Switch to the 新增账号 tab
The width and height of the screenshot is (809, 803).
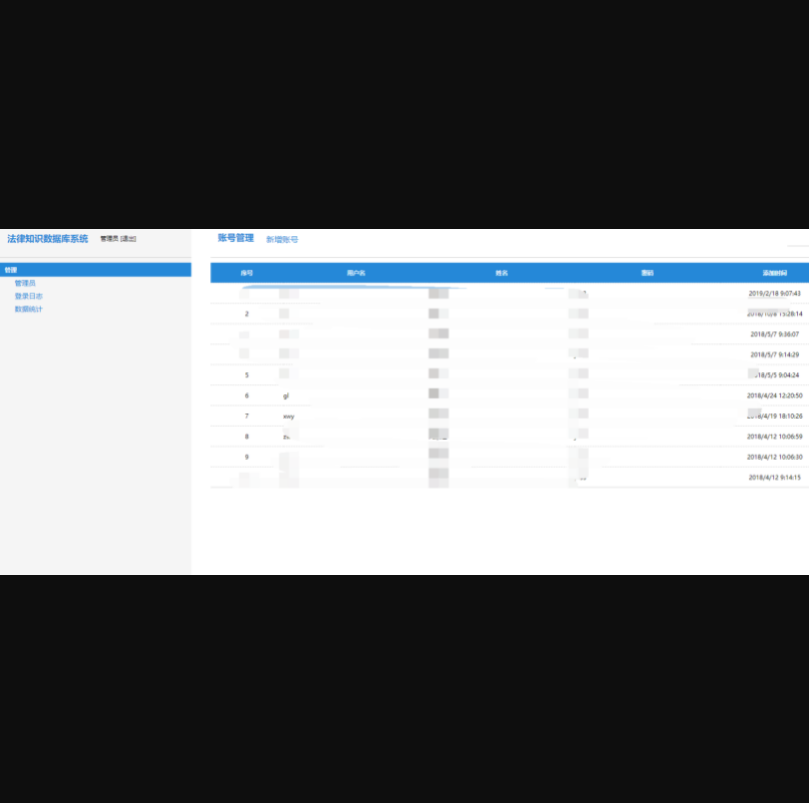tap(282, 240)
